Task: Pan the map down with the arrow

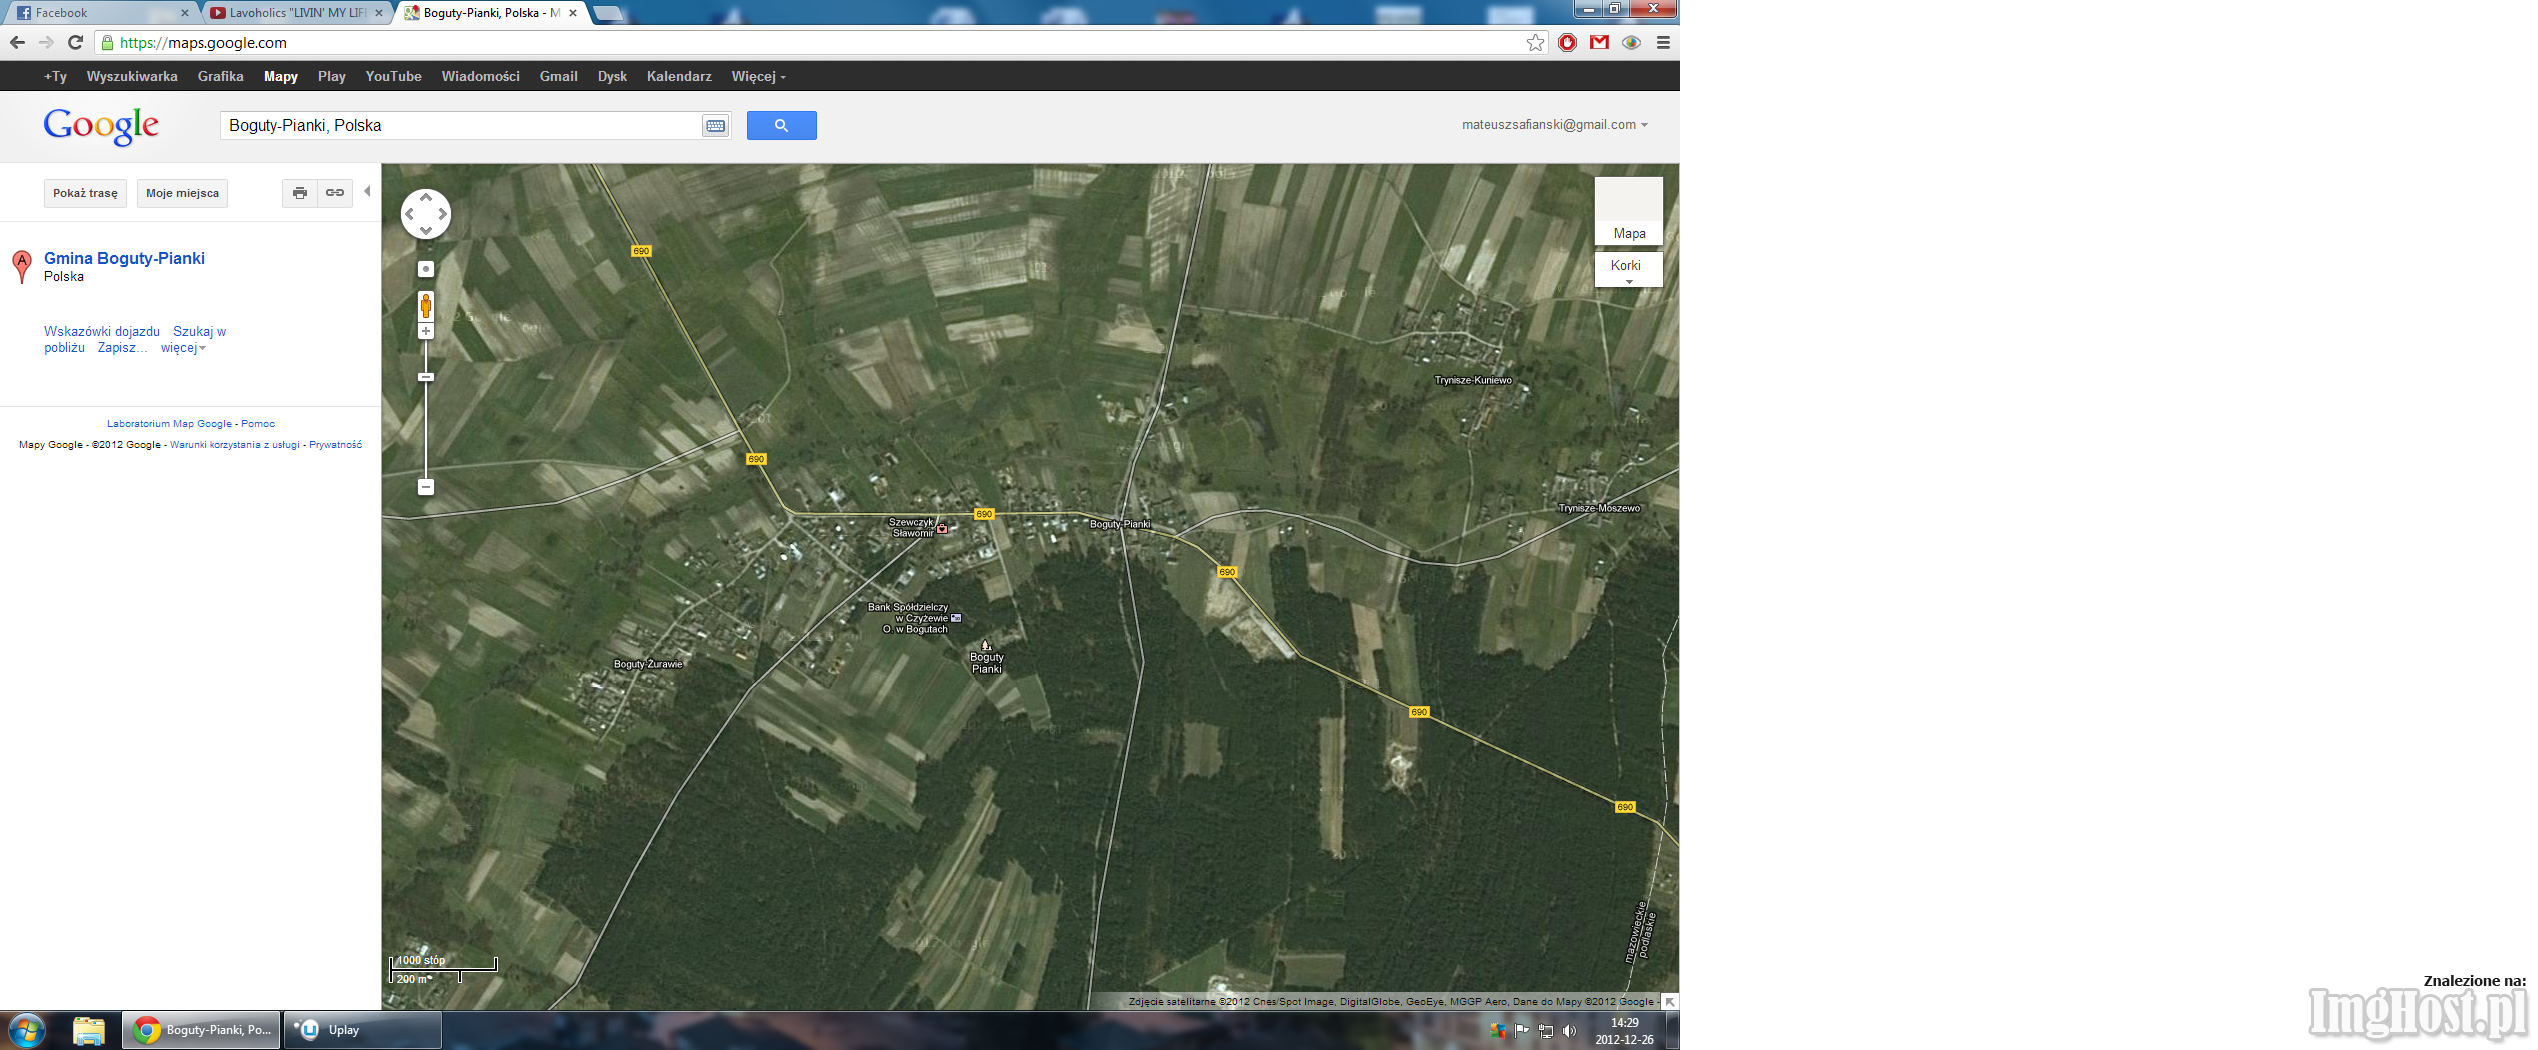Action: tap(426, 230)
